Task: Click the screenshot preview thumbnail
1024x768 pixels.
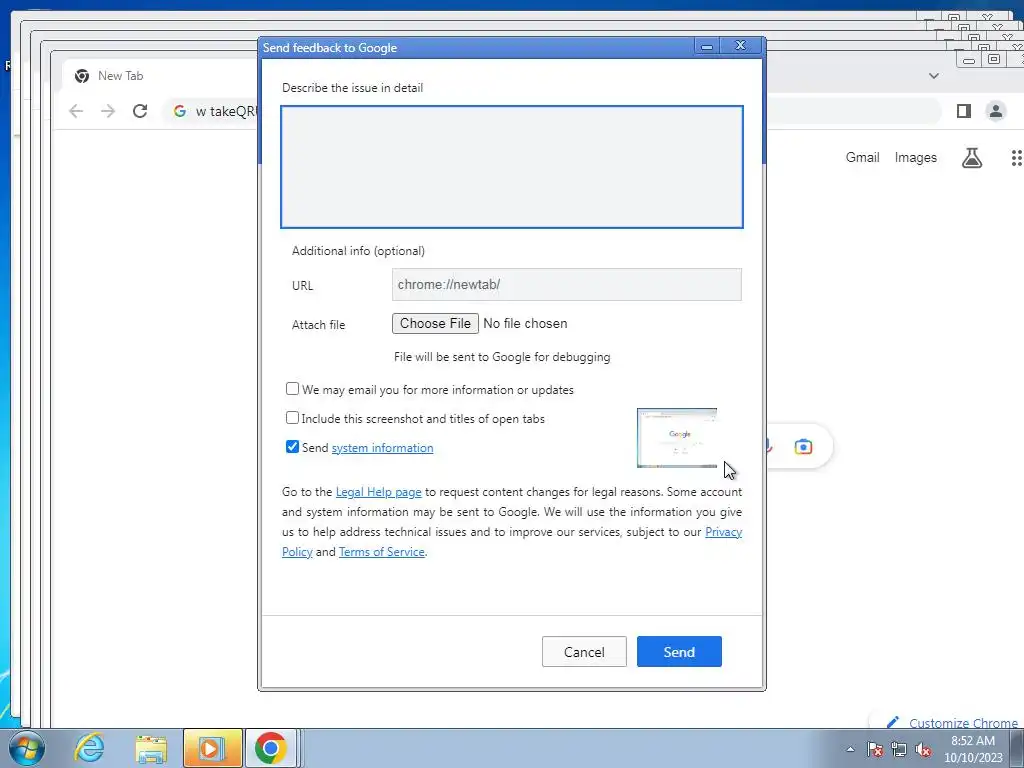Action: (x=677, y=438)
